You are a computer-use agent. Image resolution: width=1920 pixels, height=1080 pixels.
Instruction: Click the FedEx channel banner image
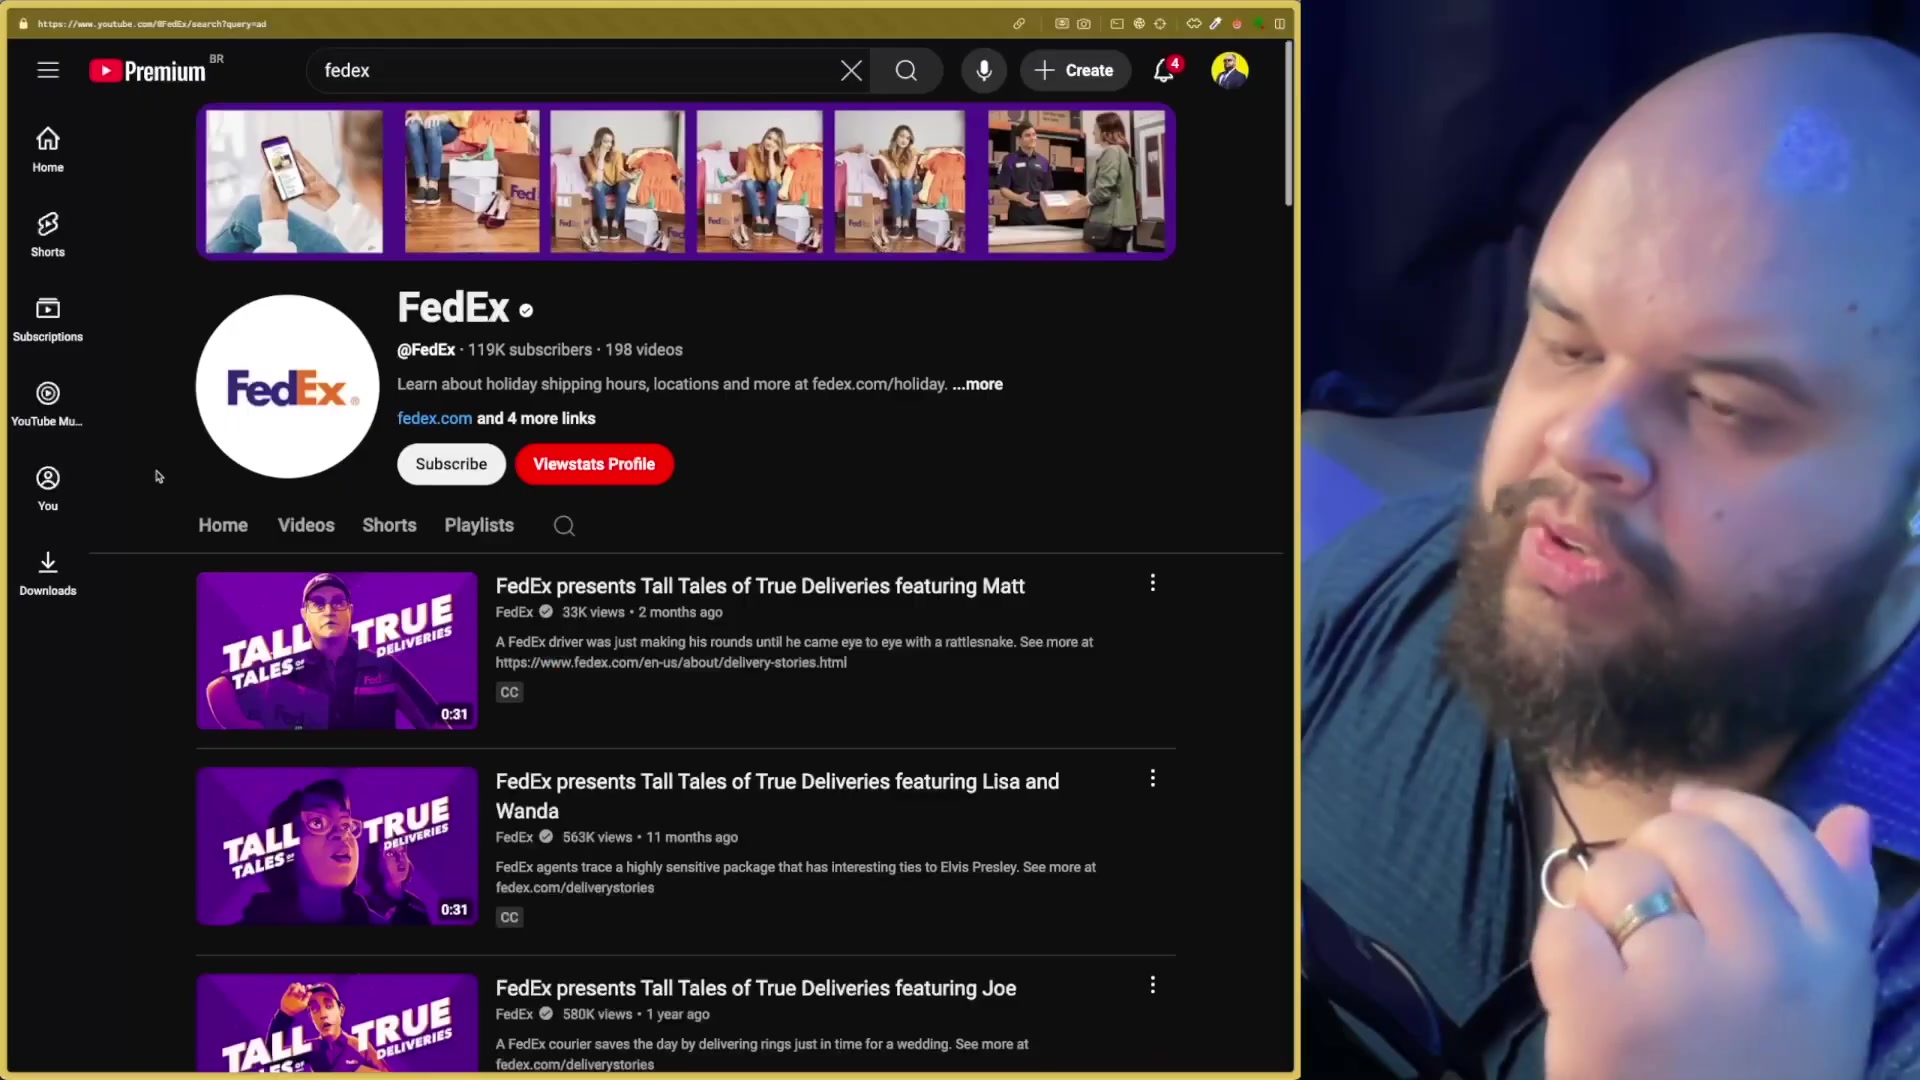686,181
